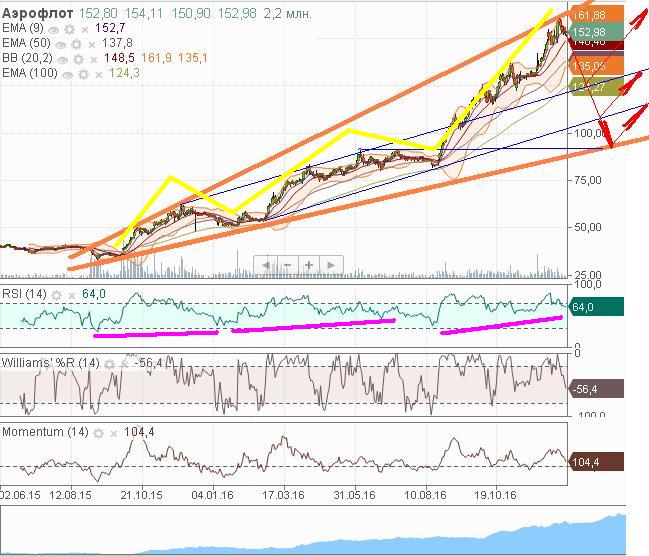The height and width of the screenshot is (556, 649).
Task: Click the Williams -56,4 value tag on axis
Action: [x=596, y=389]
